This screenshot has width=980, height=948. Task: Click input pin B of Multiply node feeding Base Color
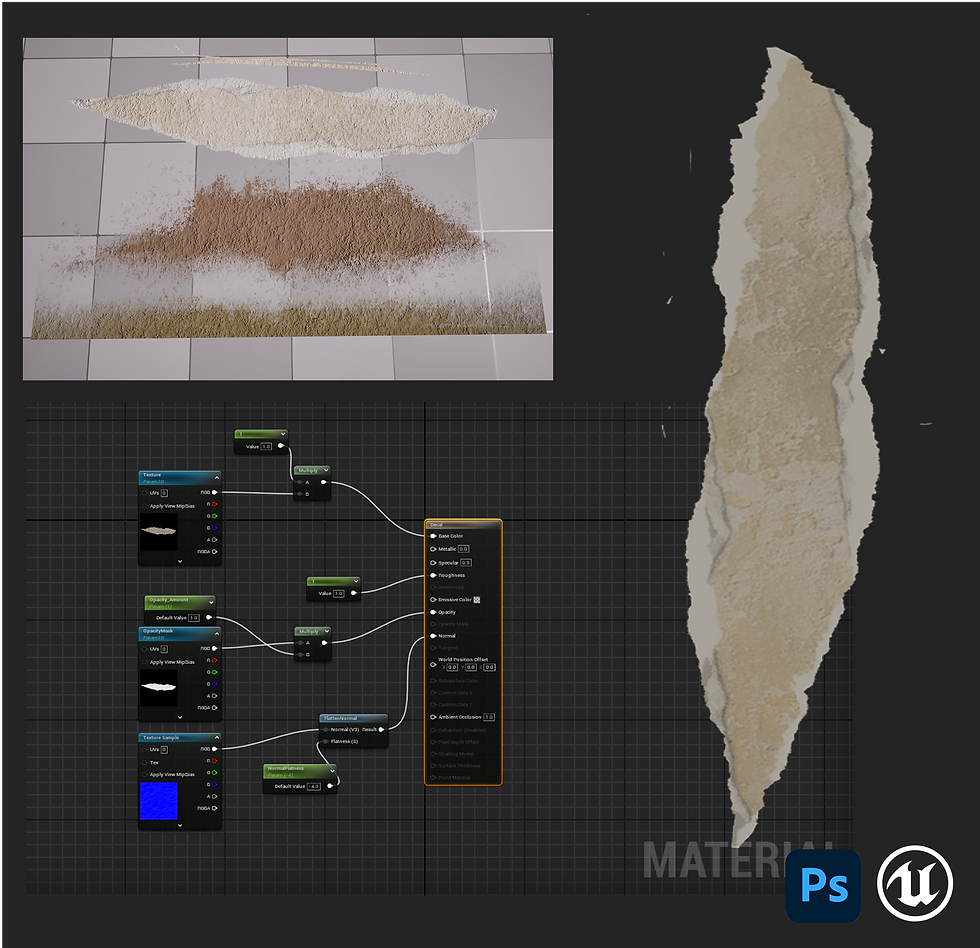tap(300, 494)
